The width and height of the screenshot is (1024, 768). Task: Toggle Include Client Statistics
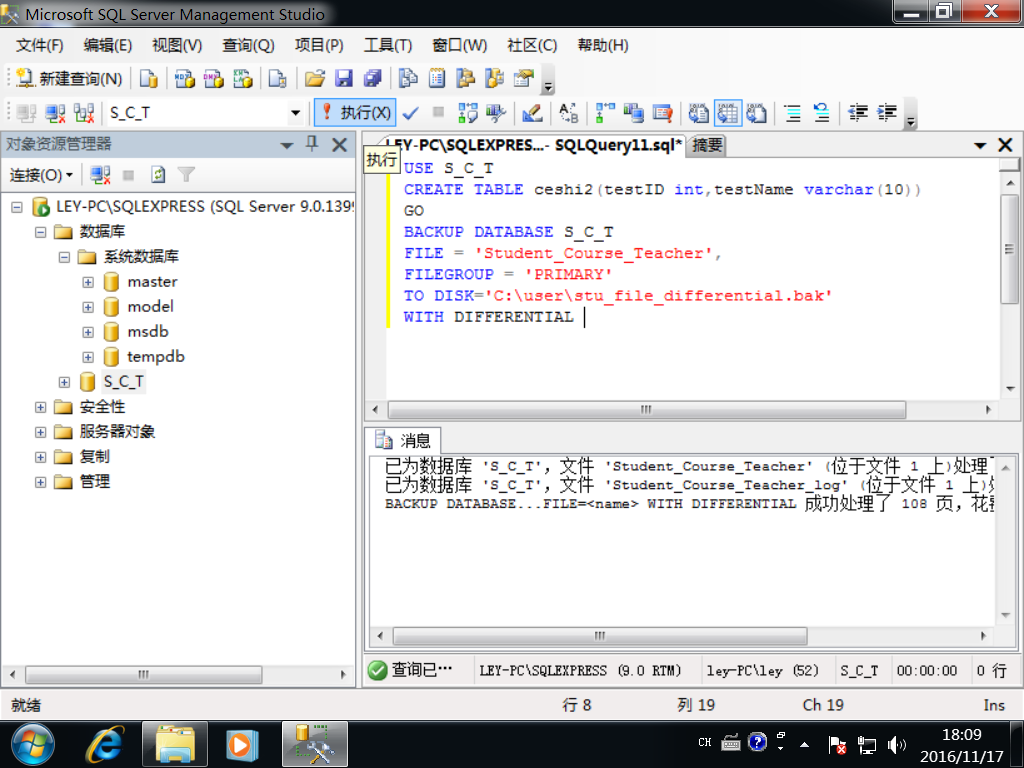[633, 113]
